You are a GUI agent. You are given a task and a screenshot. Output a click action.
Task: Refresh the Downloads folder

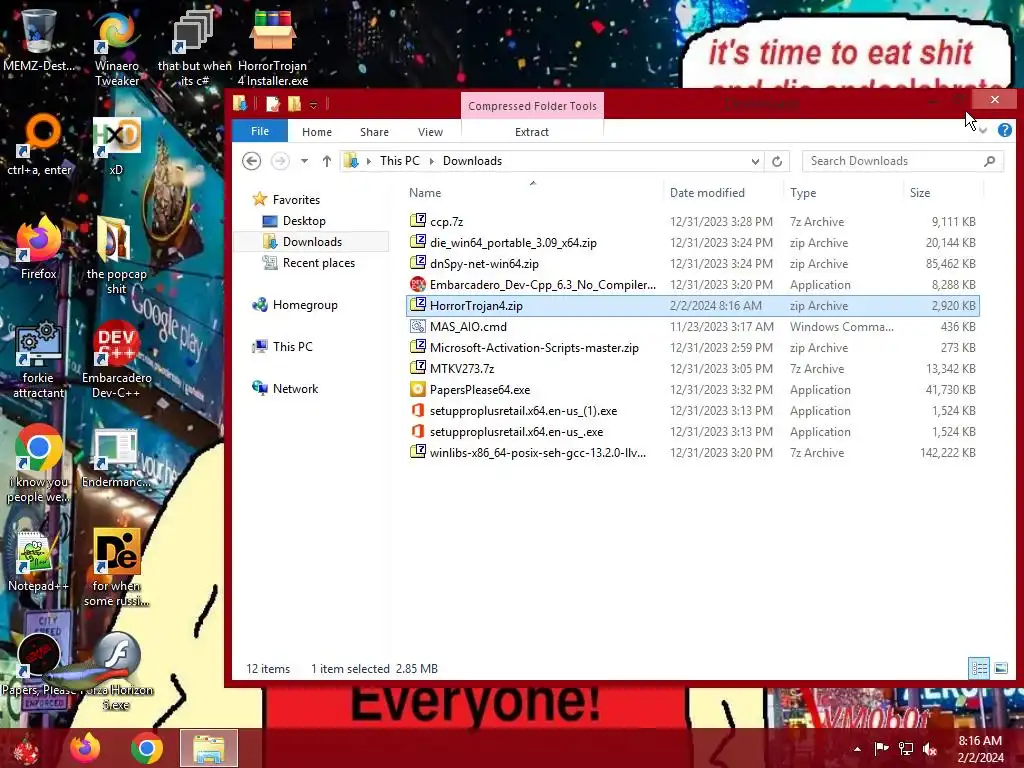coord(776,161)
